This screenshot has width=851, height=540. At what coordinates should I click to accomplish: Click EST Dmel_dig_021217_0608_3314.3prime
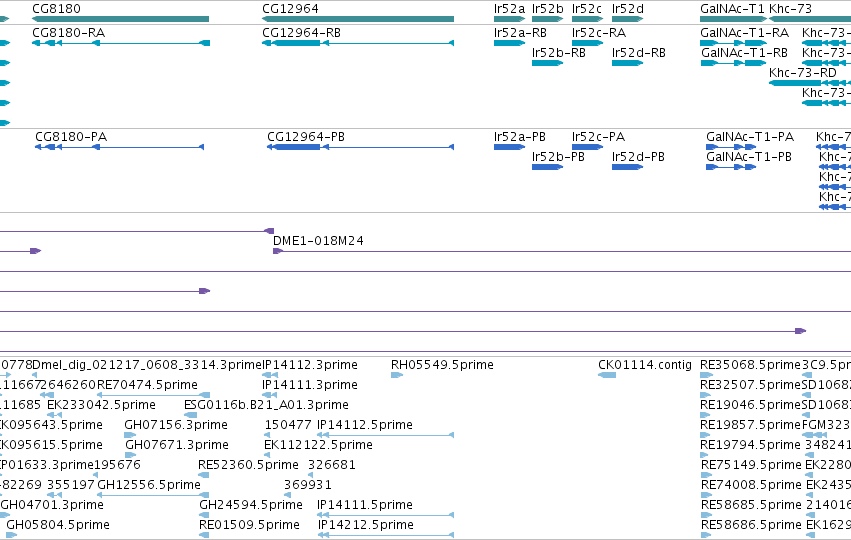147,365
